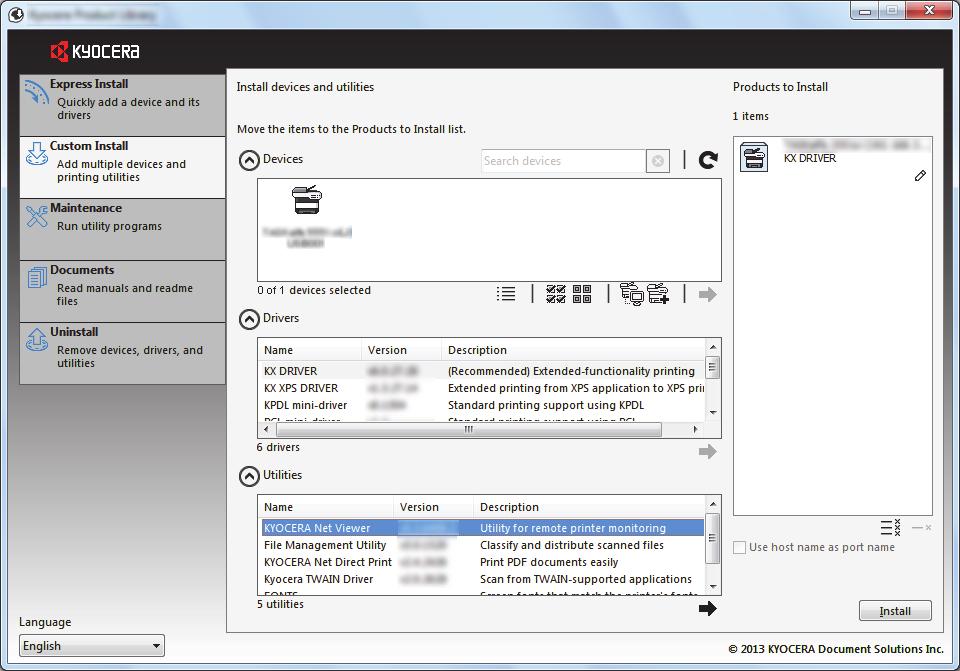Screen dimensions: 960x671
Task: Select File Management Utility row
Action: (x=482, y=545)
